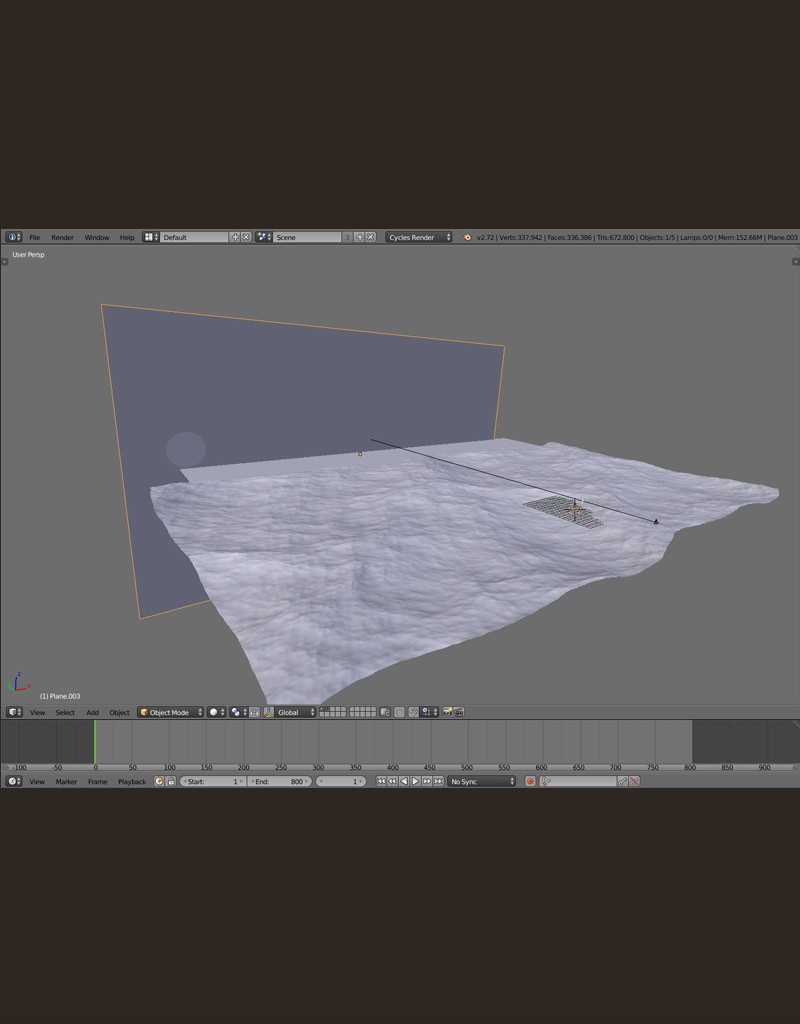The width and height of the screenshot is (800, 1024).
Task: Select the translate manipulator icon
Action: click(x=262, y=711)
